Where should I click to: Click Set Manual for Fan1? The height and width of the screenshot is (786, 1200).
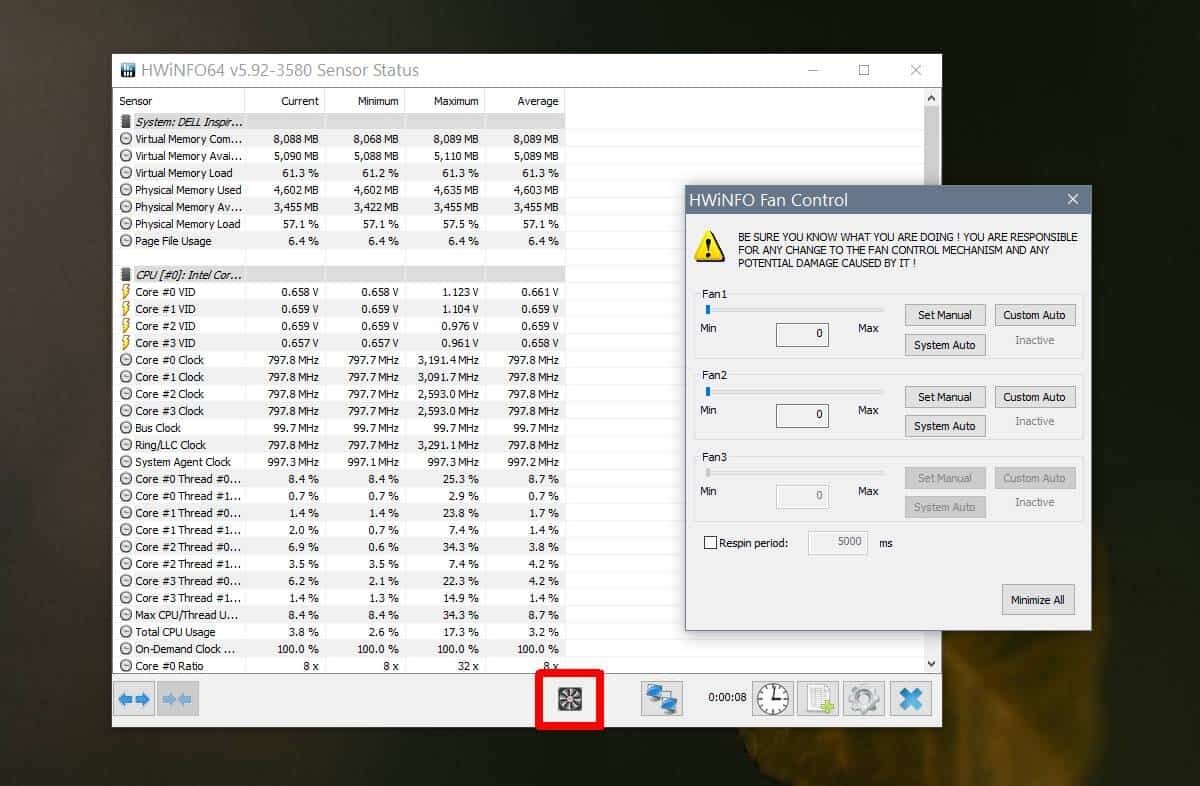coord(944,314)
